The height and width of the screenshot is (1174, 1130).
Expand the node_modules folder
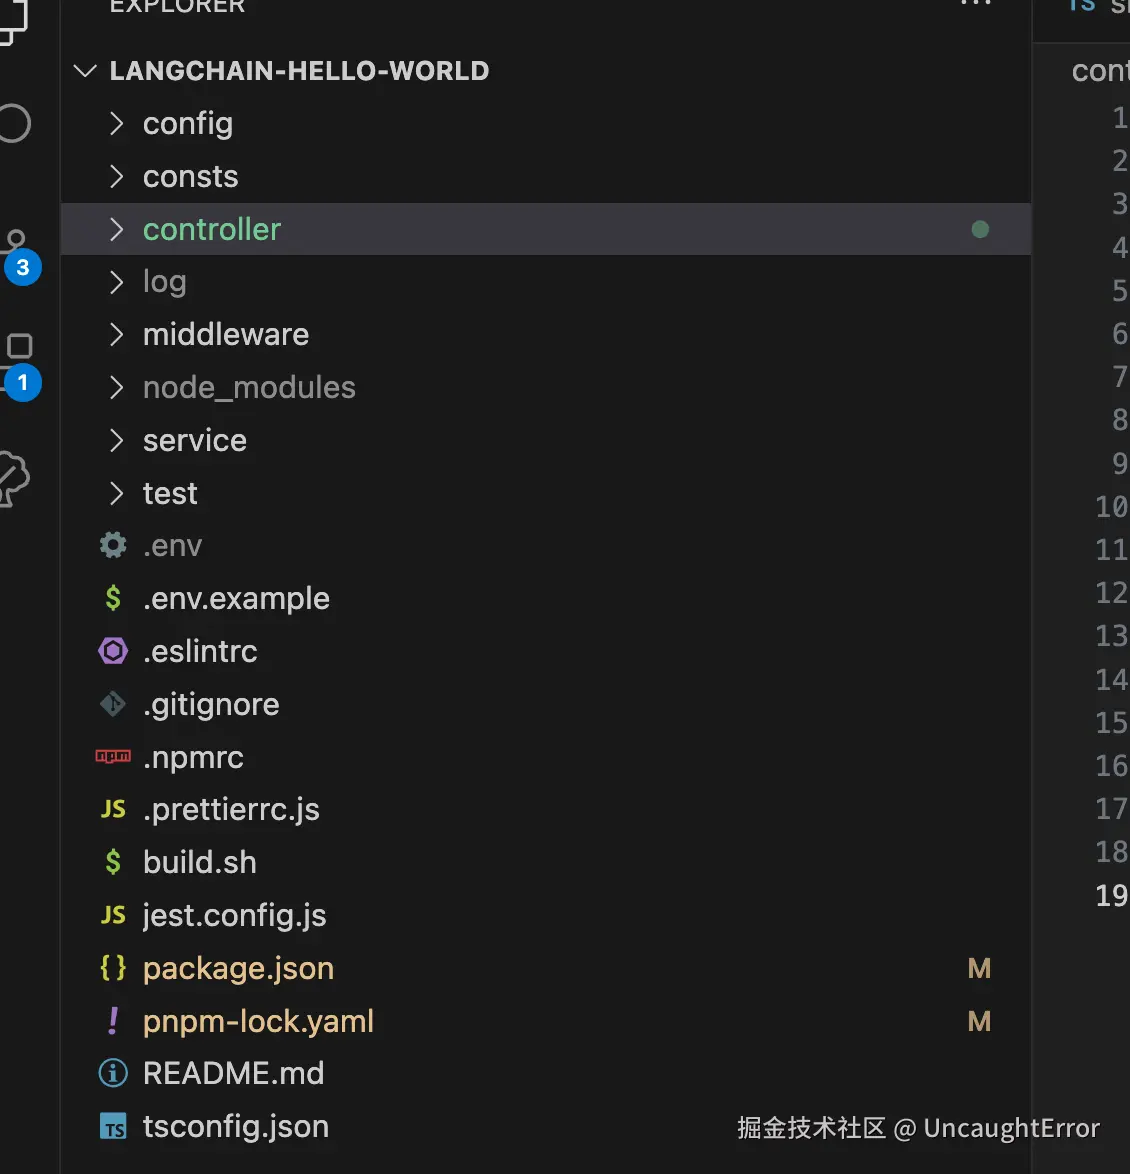click(x=249, y=387)
